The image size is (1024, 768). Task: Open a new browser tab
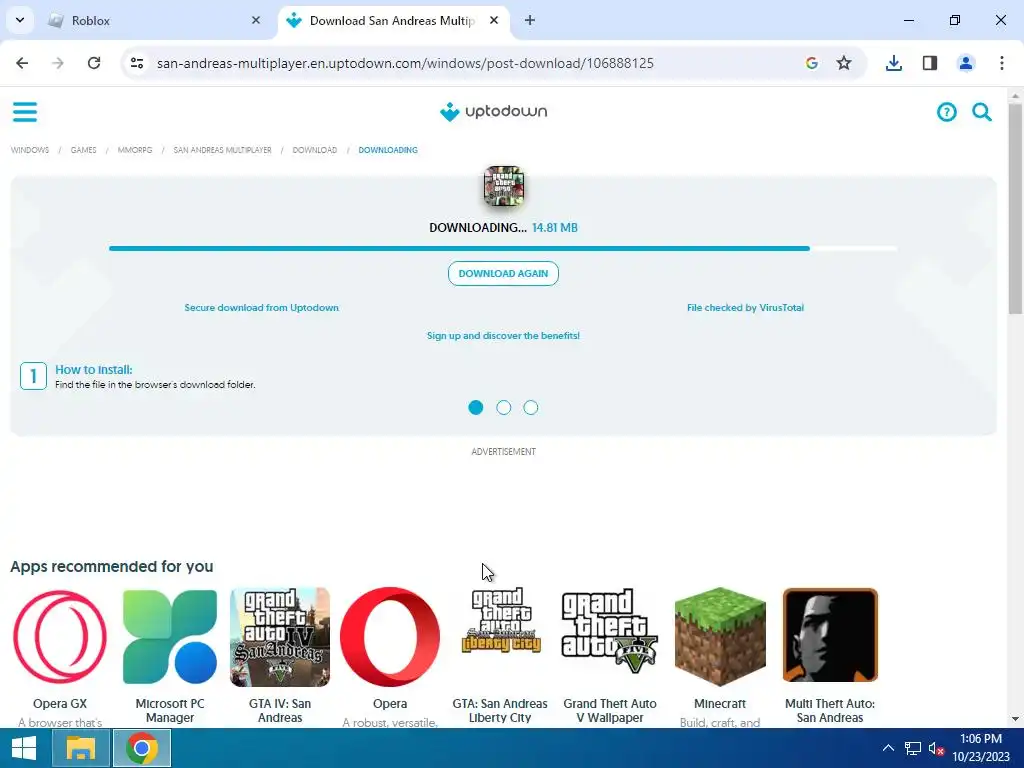pos(530,20)
